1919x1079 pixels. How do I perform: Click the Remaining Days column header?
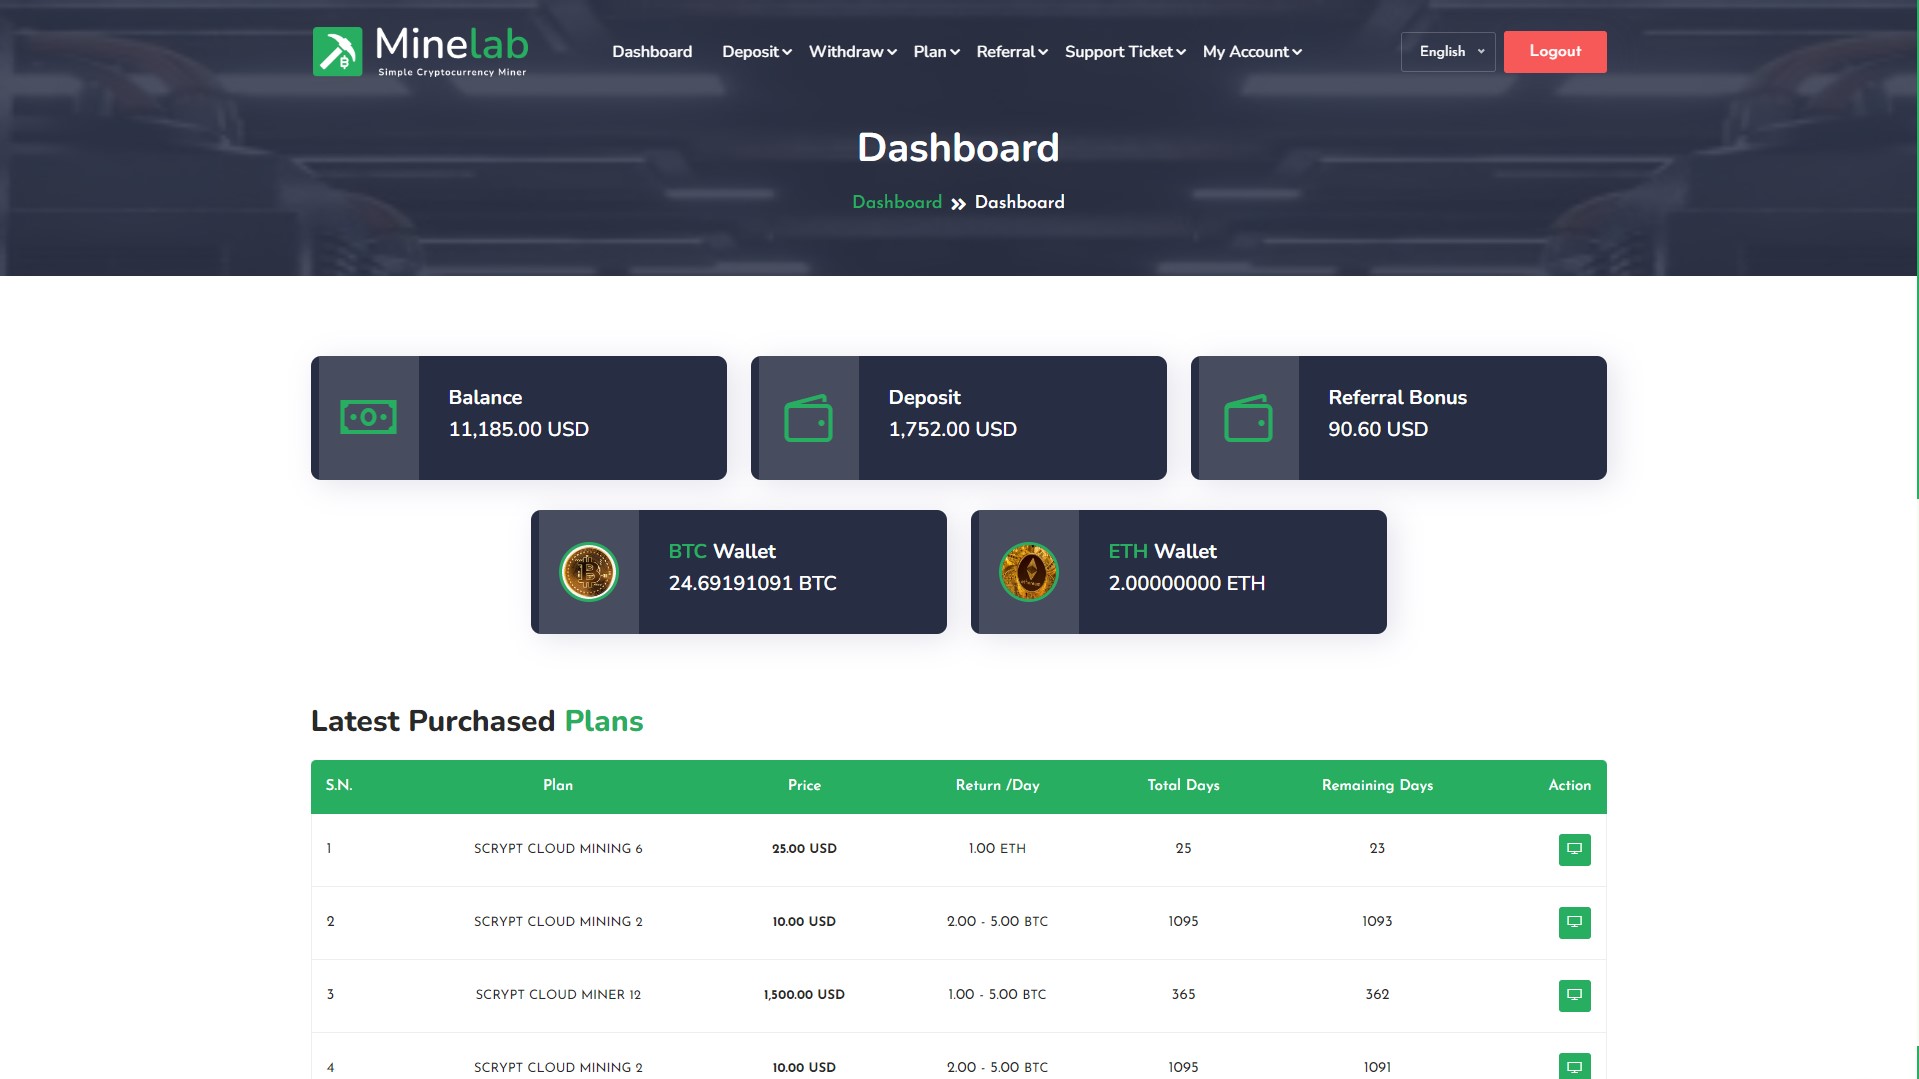(1377, 786)
